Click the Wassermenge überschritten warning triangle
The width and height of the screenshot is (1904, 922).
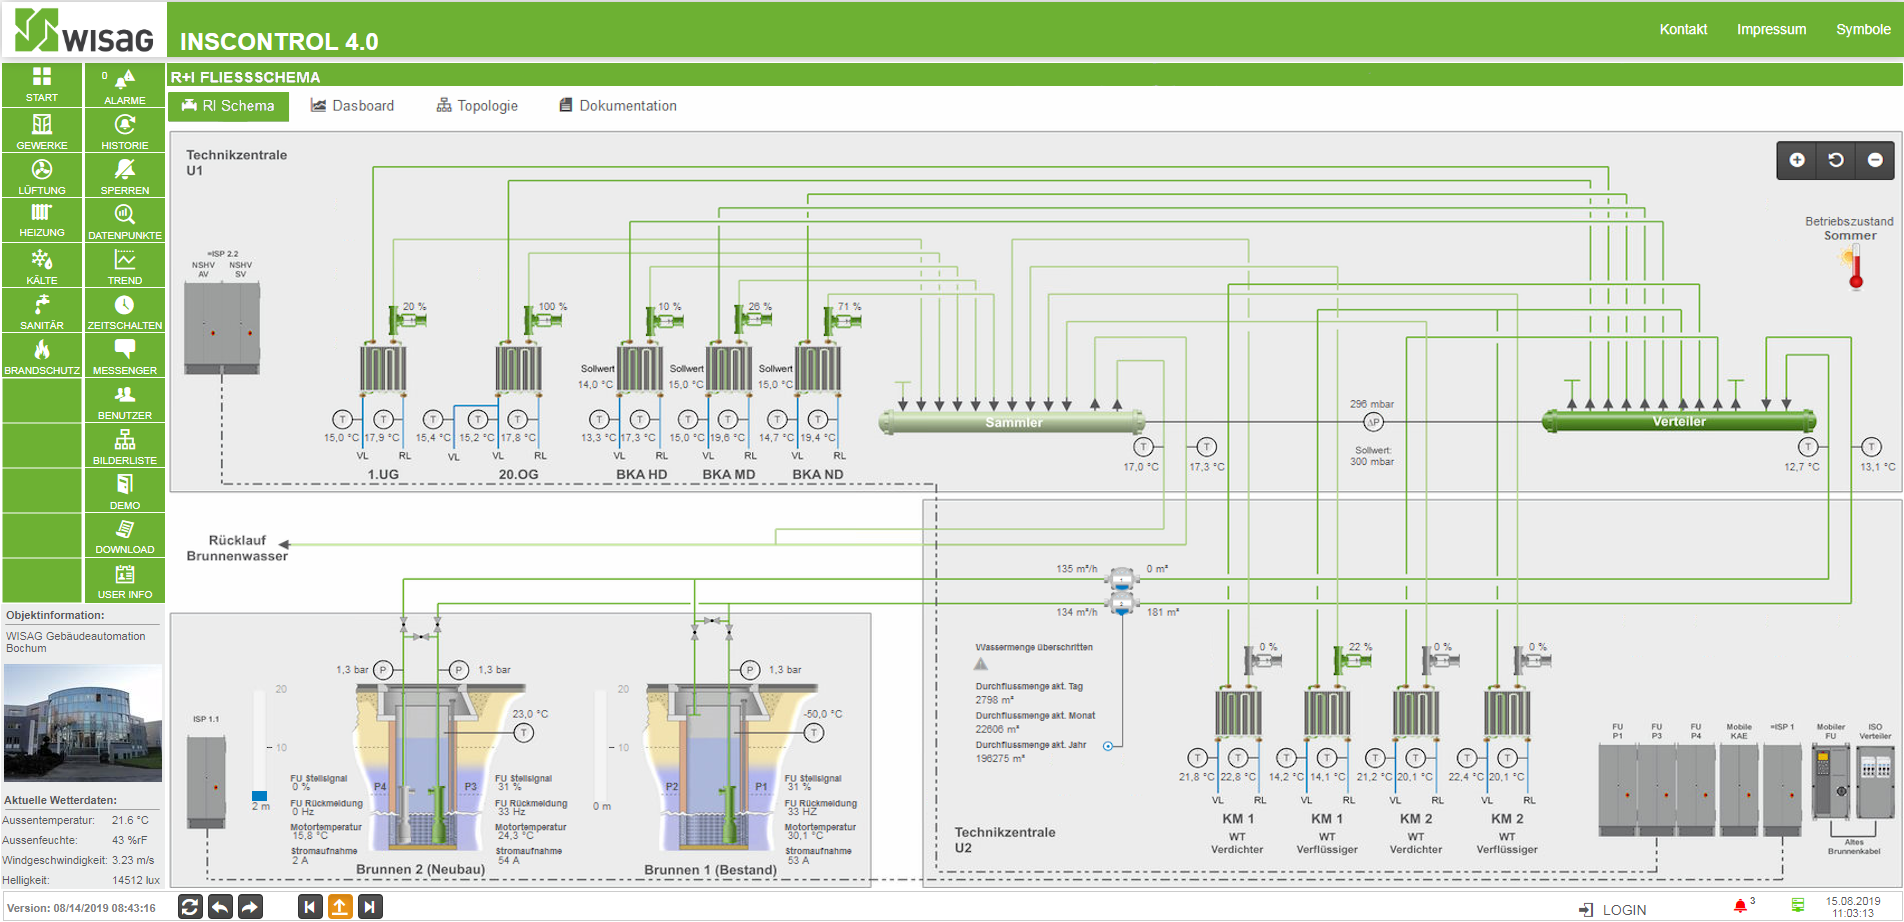coord(981,664)
